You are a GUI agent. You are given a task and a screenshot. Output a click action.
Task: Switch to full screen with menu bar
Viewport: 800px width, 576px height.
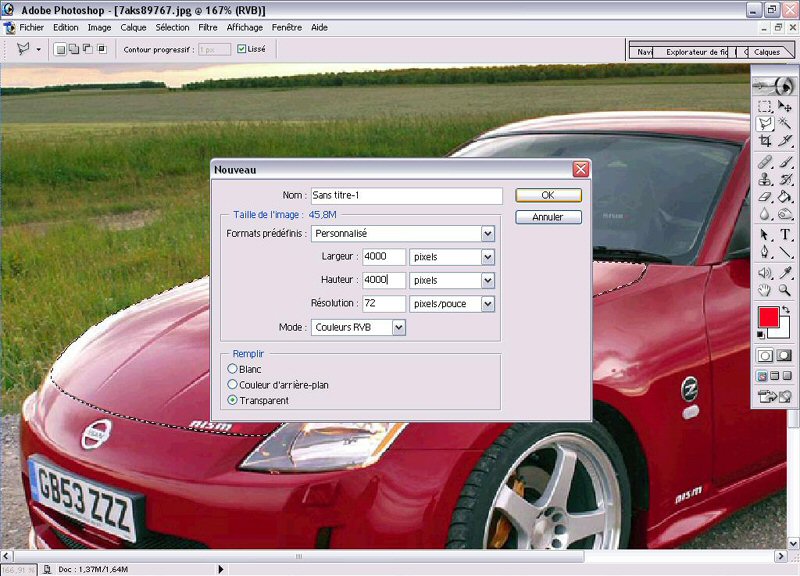click(x=774, y=376)
